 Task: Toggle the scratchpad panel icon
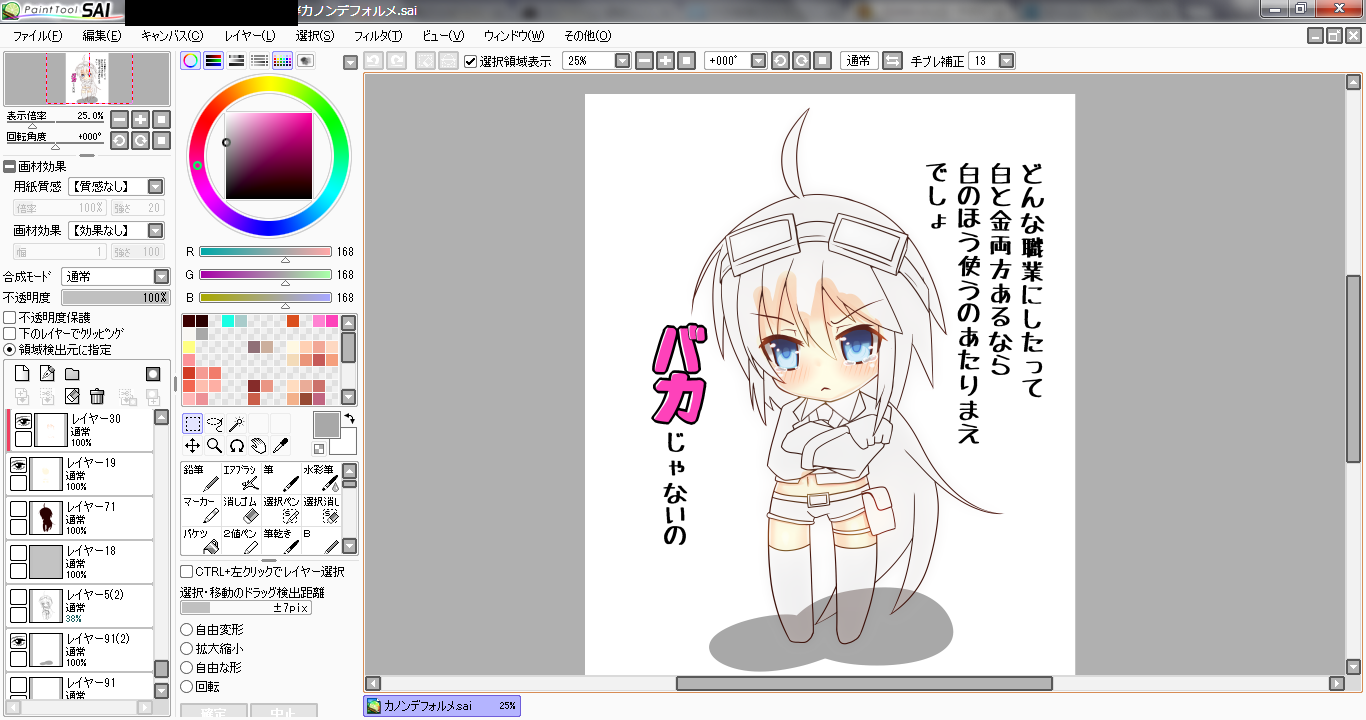click(x=305, y=61)
